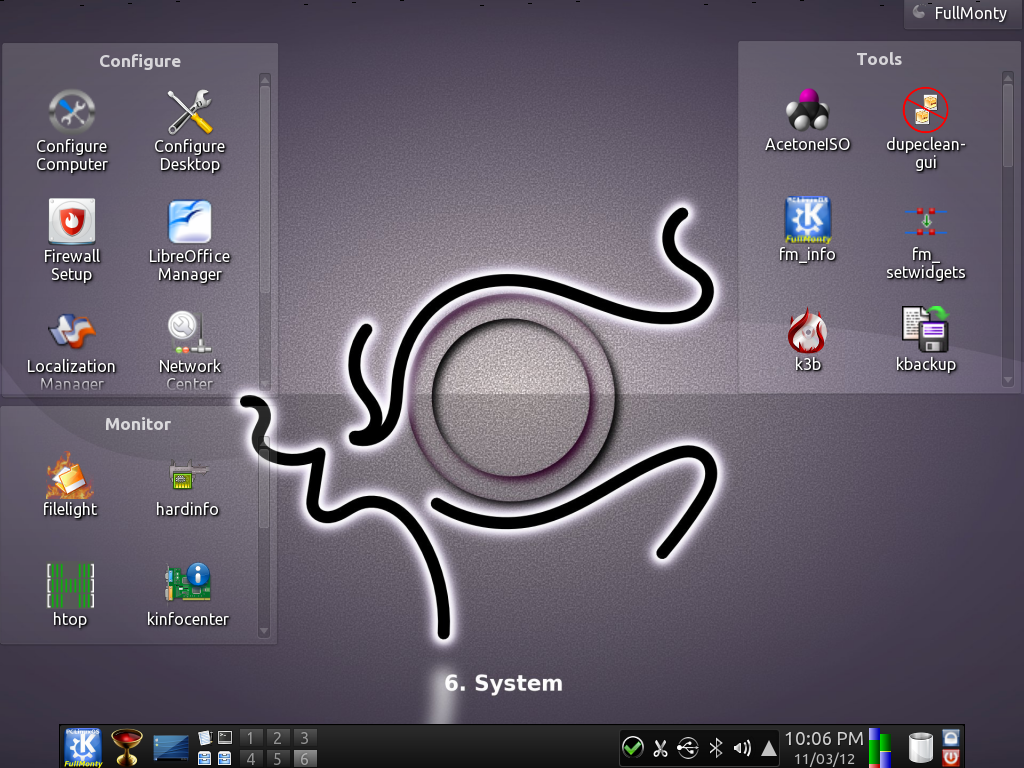Open the USB device notifier tray icon
The height and width of the screenshot is (768, 1024).
click(x=688, y=748)
